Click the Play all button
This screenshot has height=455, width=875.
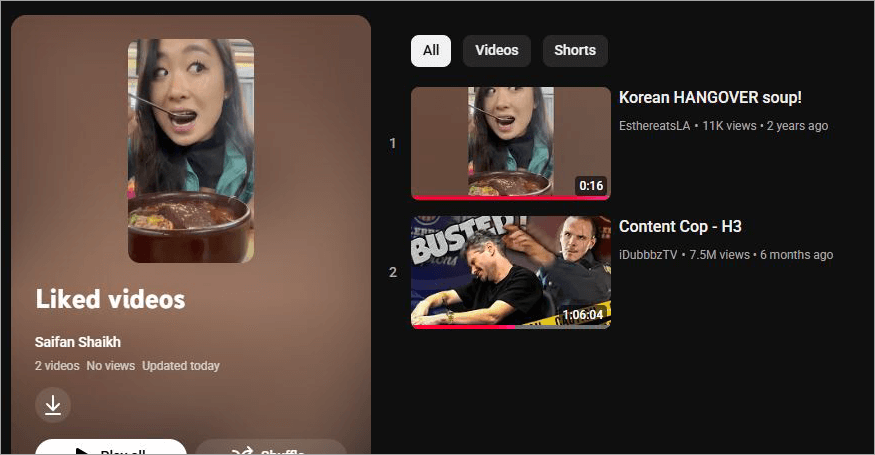click(x=110, y=448)
